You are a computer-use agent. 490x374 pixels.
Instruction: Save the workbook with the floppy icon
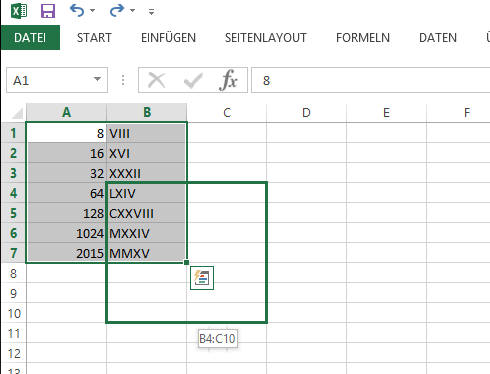(48, 11)
